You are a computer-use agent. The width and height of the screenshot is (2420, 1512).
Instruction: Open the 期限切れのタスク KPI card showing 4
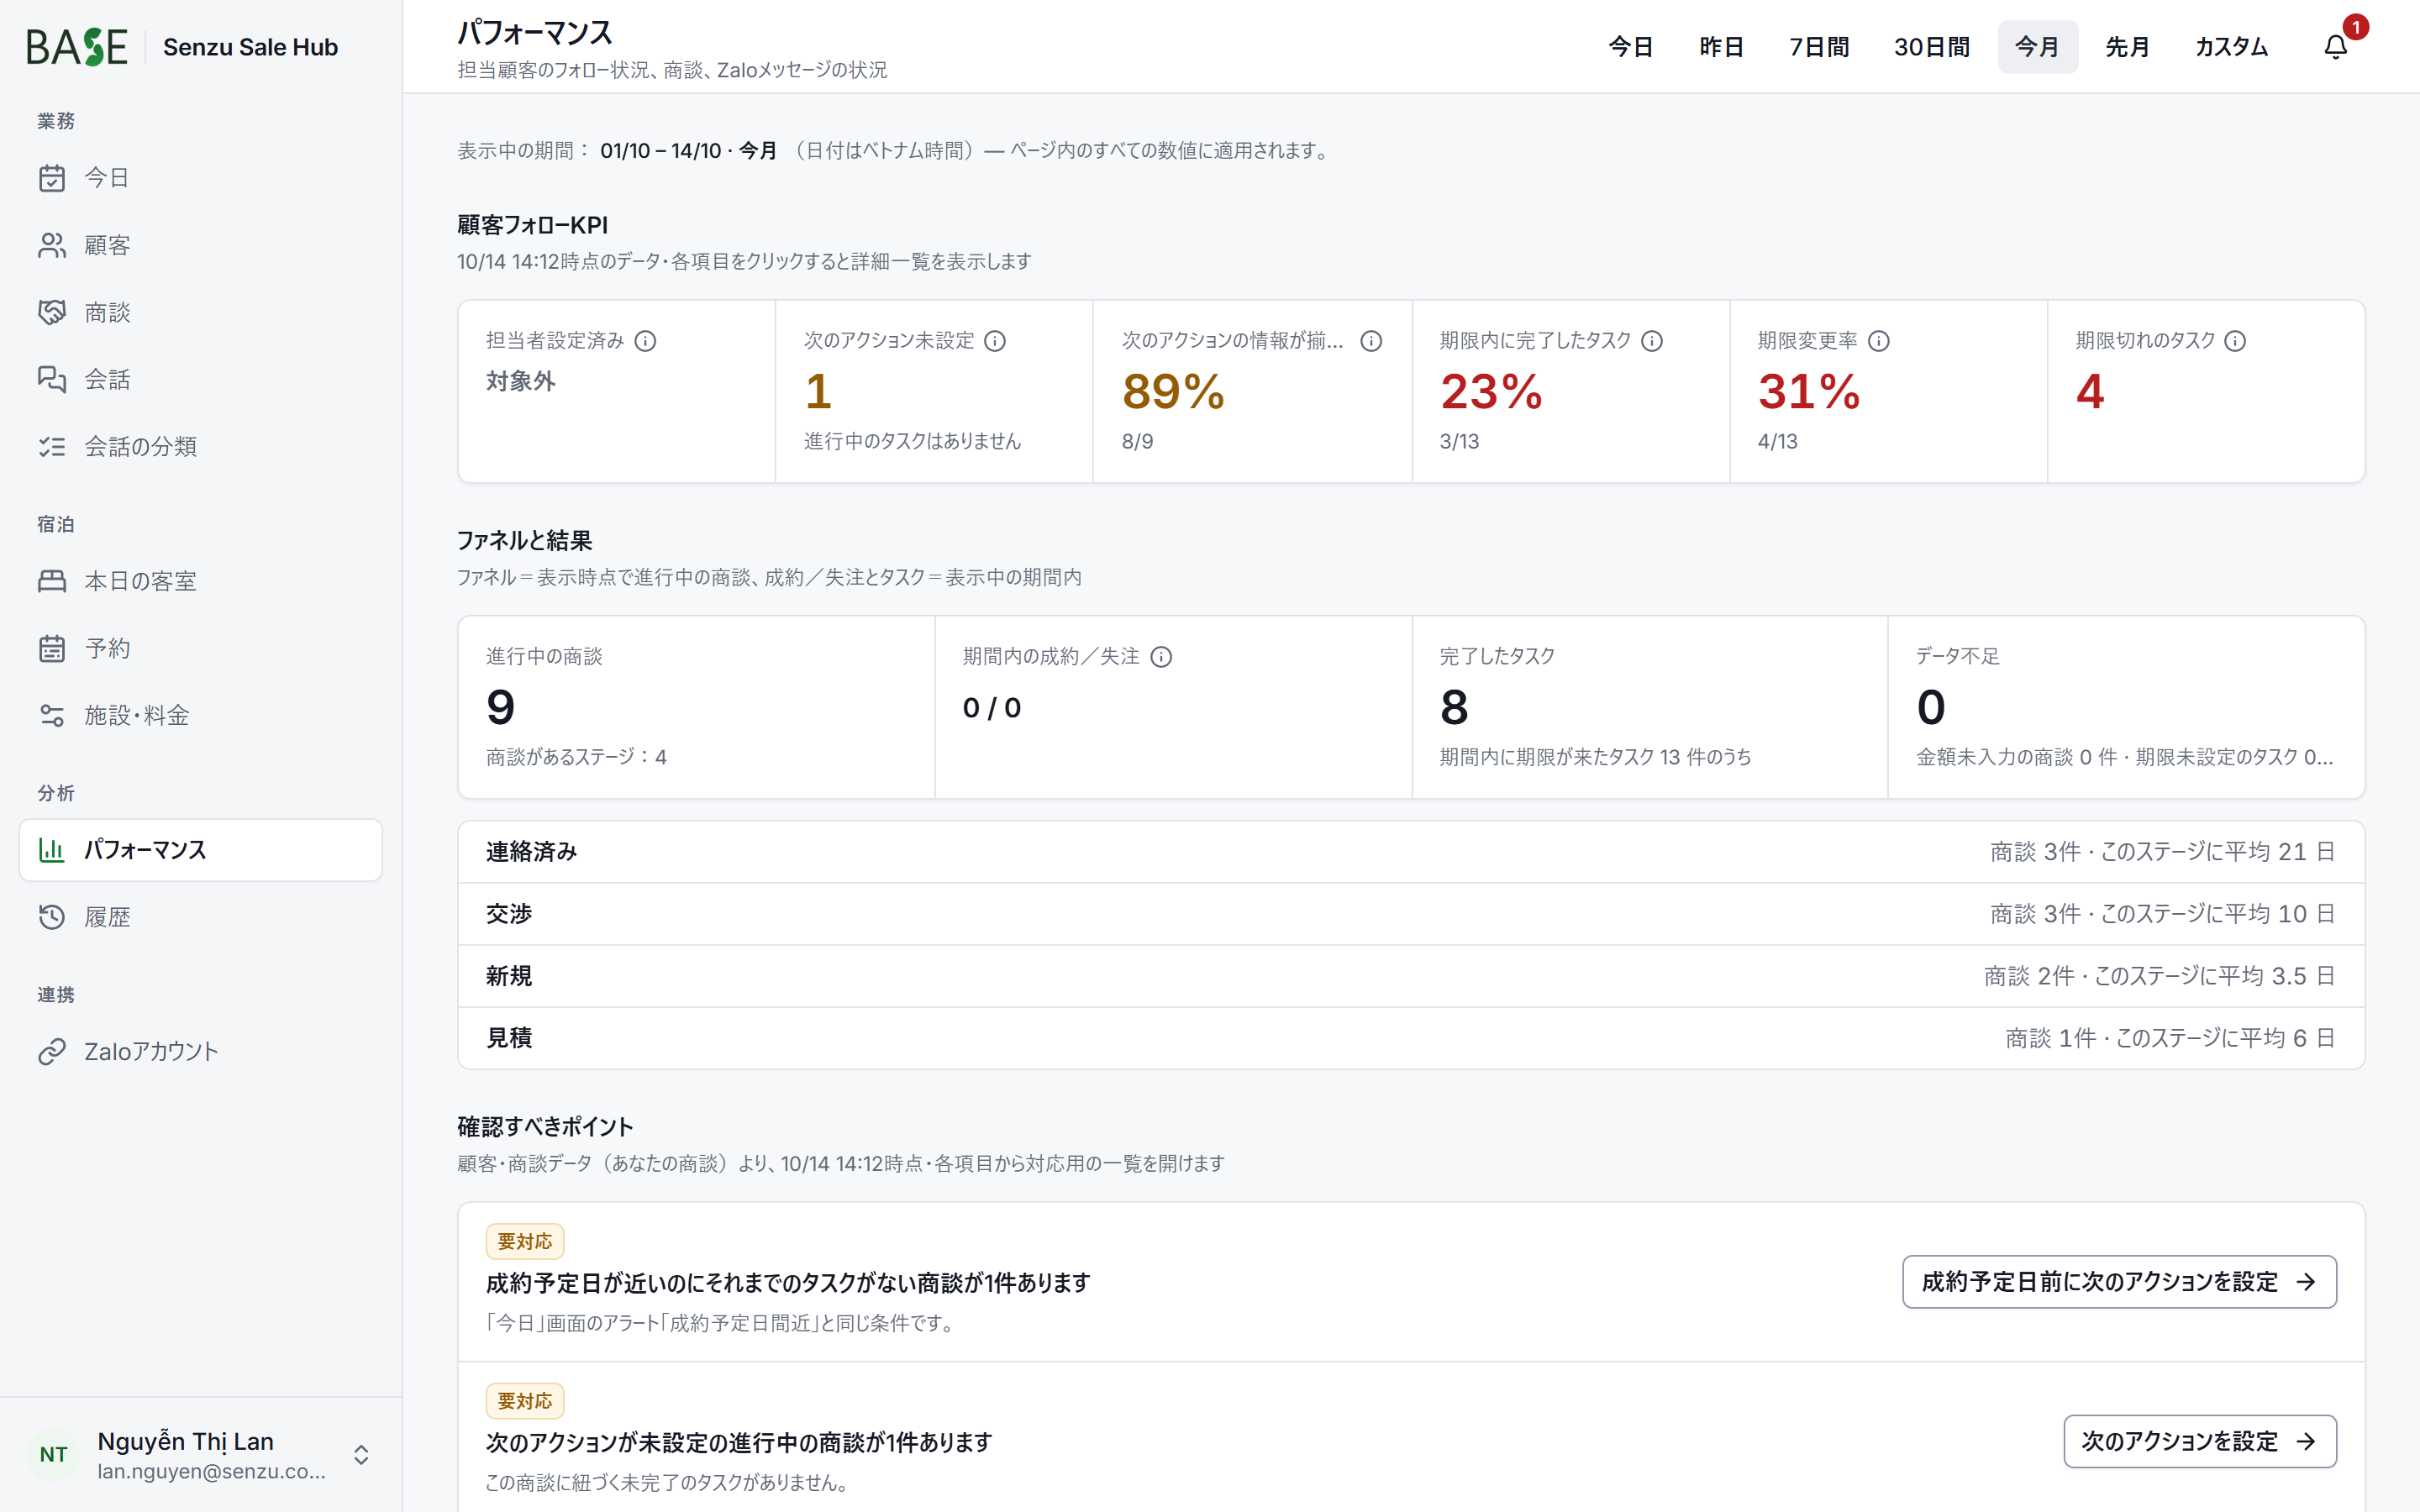coord(2206,391)
